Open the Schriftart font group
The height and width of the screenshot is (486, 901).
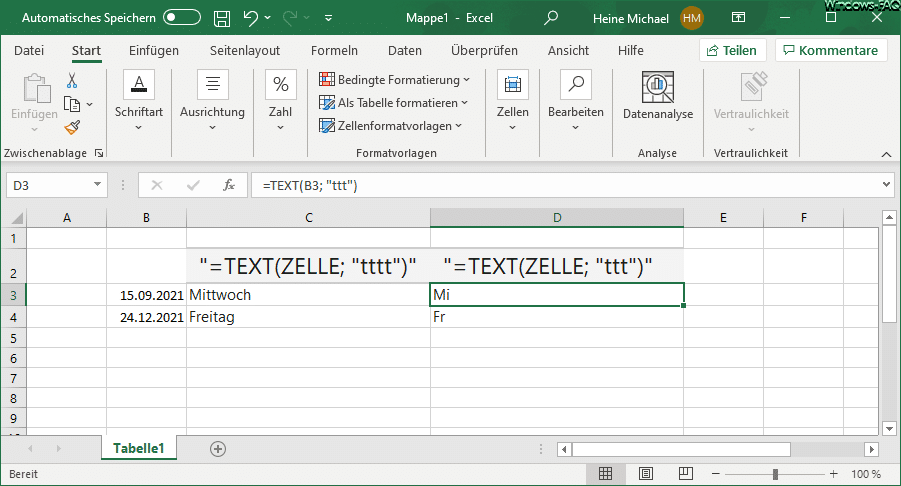[x=138, y=101]
